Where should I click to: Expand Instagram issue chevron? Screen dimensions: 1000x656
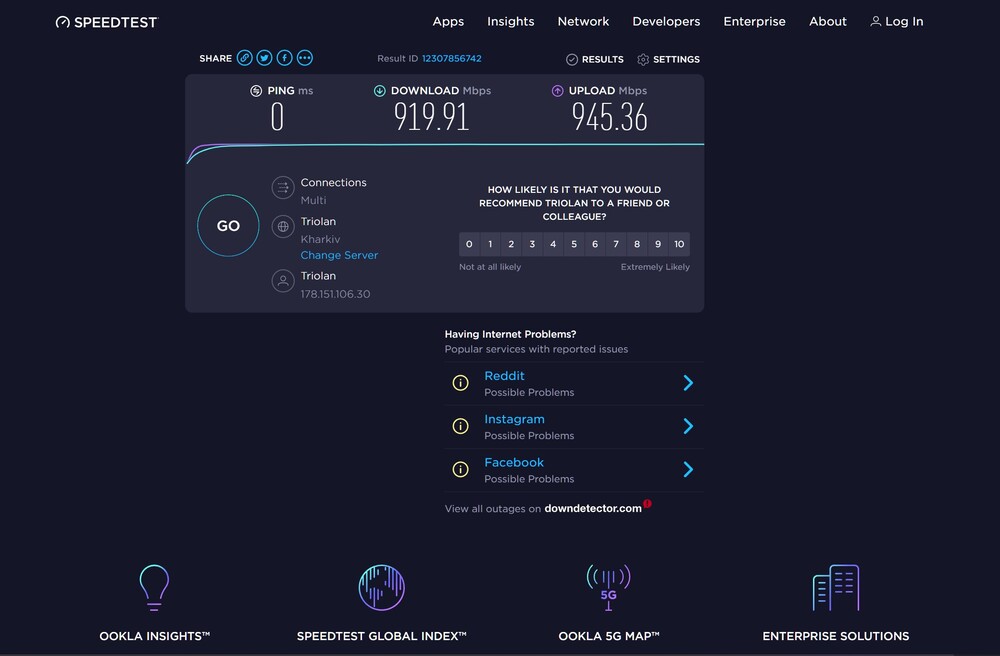coord(688,426)
